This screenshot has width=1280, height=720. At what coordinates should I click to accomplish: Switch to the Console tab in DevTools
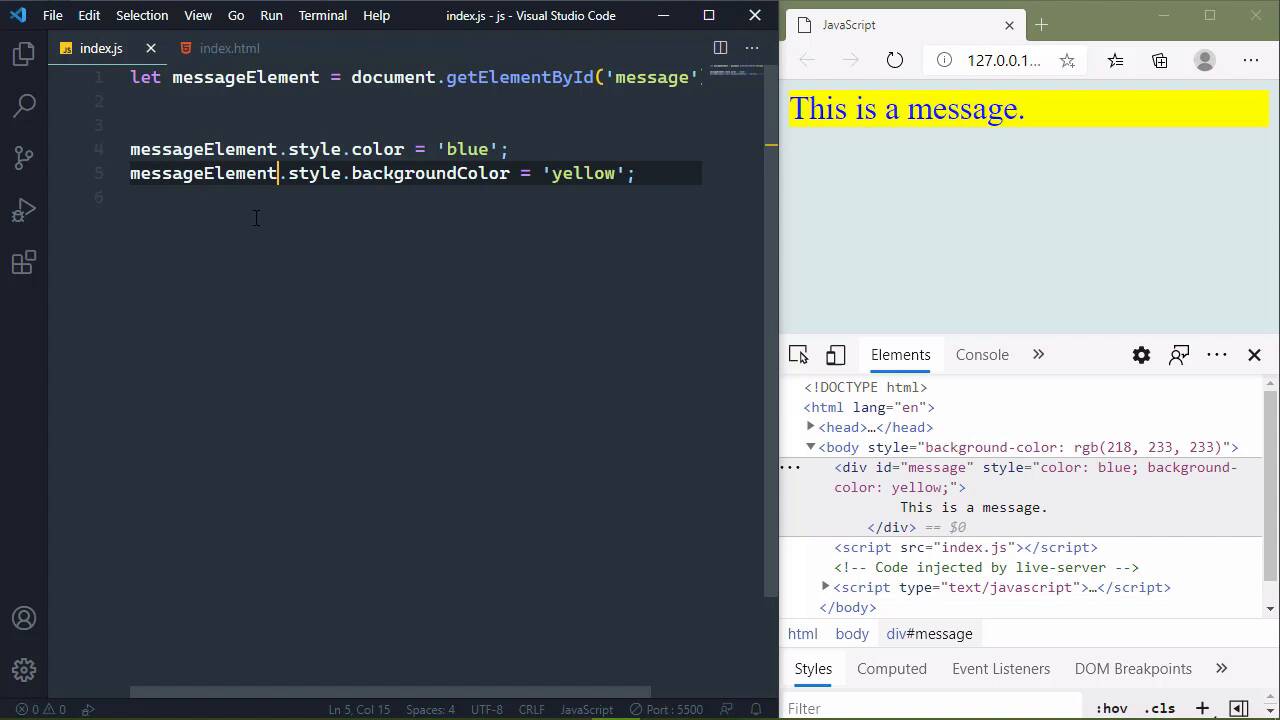coord(982,355)
